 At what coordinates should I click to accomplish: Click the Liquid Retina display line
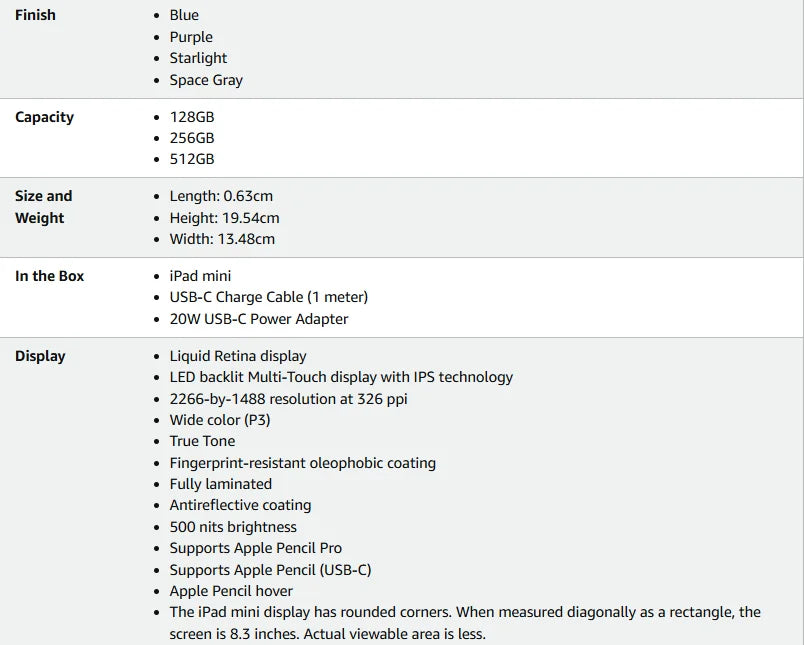coord(238,356)
